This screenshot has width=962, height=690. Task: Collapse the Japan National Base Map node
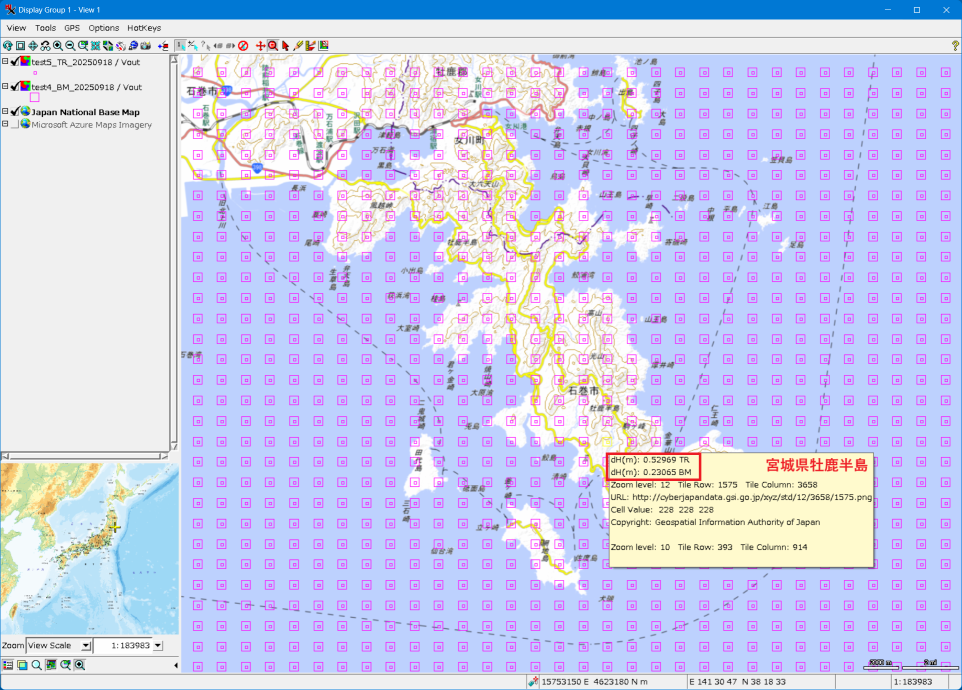[5, 112]
